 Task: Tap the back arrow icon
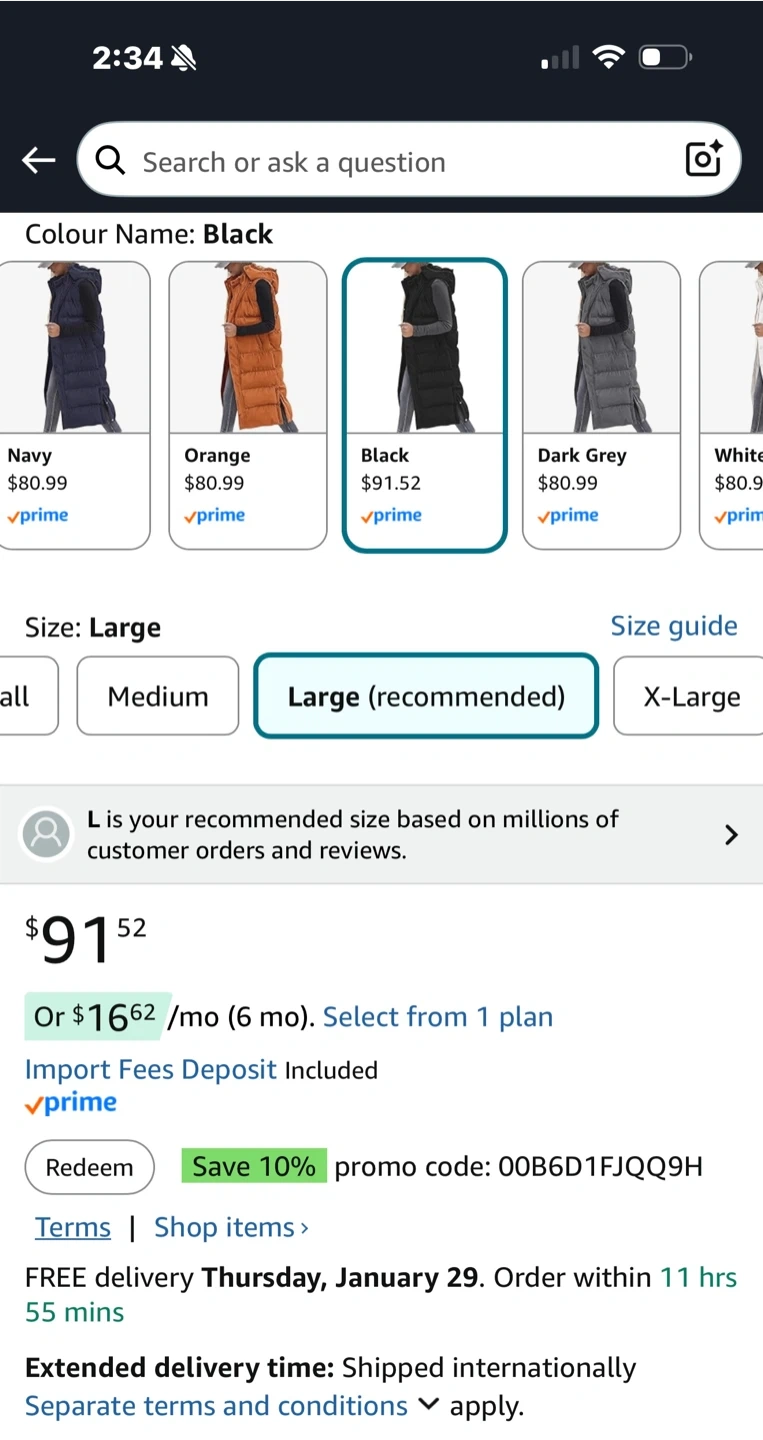tap(39, 160)
